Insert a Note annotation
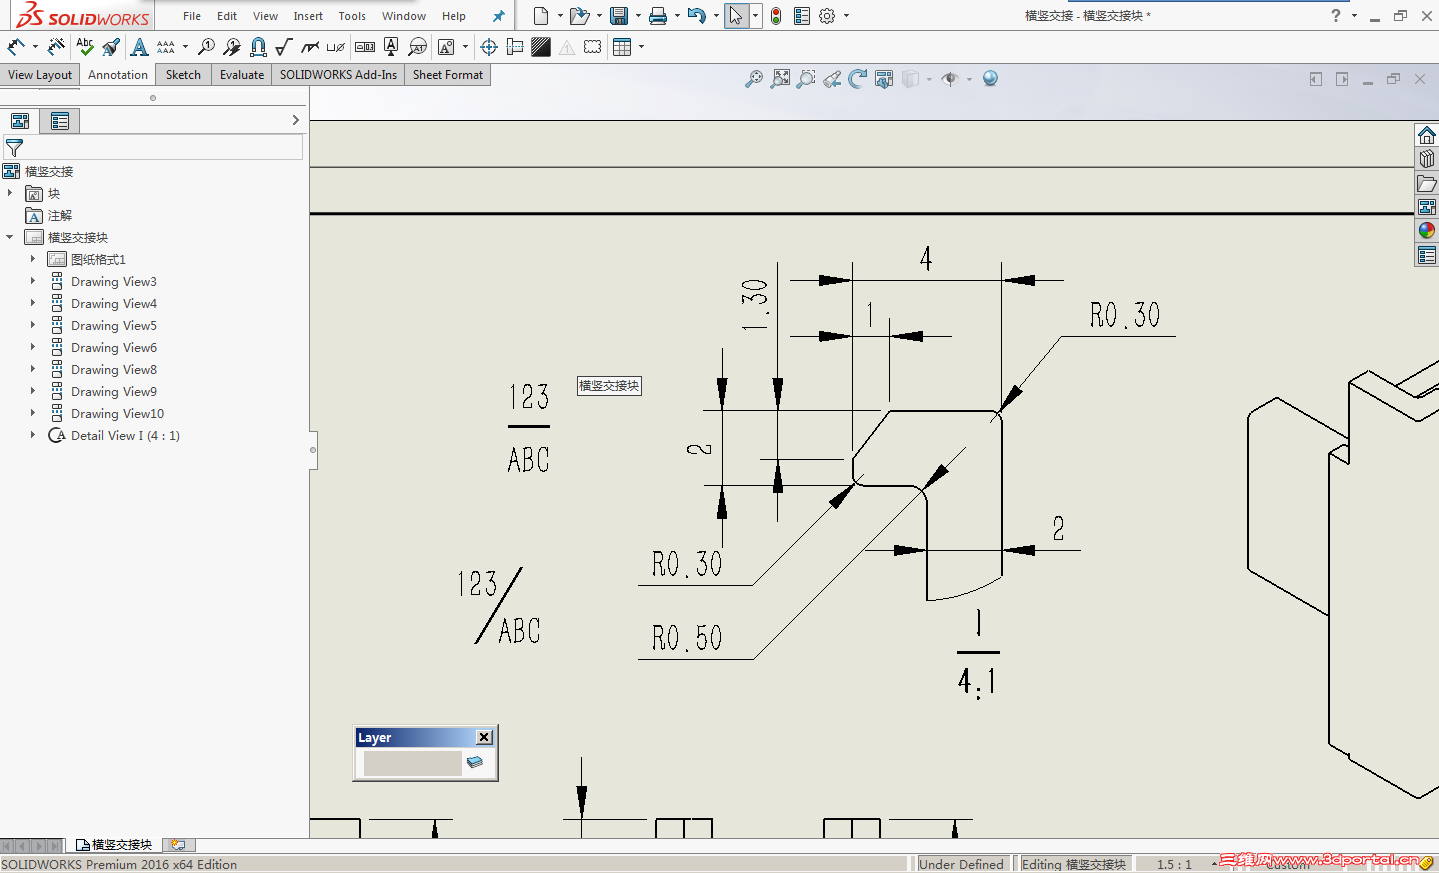 coord(140,47)
